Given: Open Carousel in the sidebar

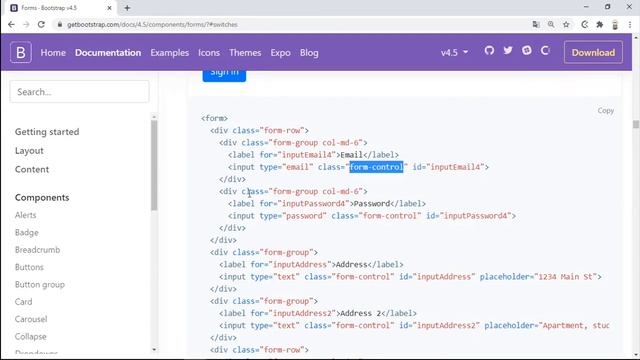Looking at the screenshot, I should click(x=31, y=319).
